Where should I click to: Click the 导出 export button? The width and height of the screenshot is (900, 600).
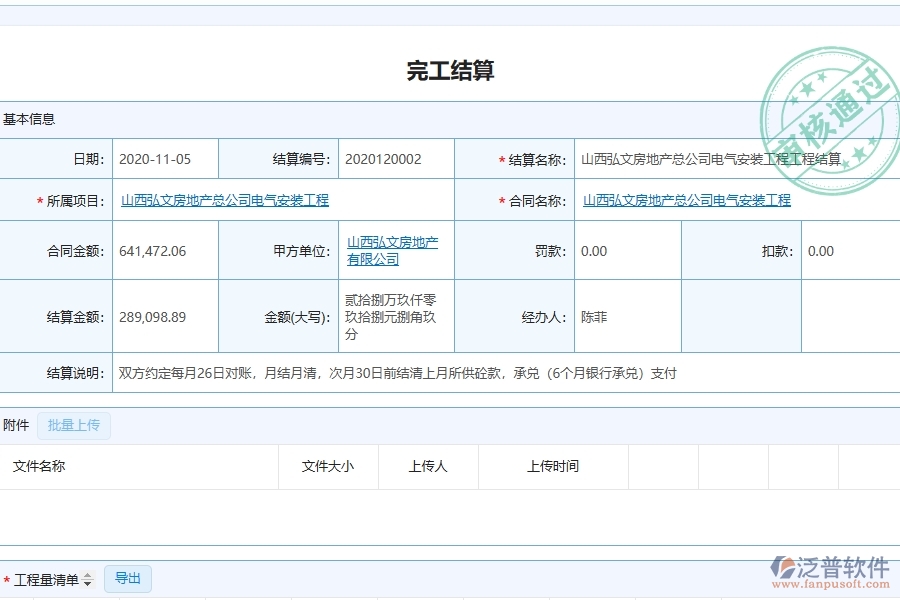[127, 578]
